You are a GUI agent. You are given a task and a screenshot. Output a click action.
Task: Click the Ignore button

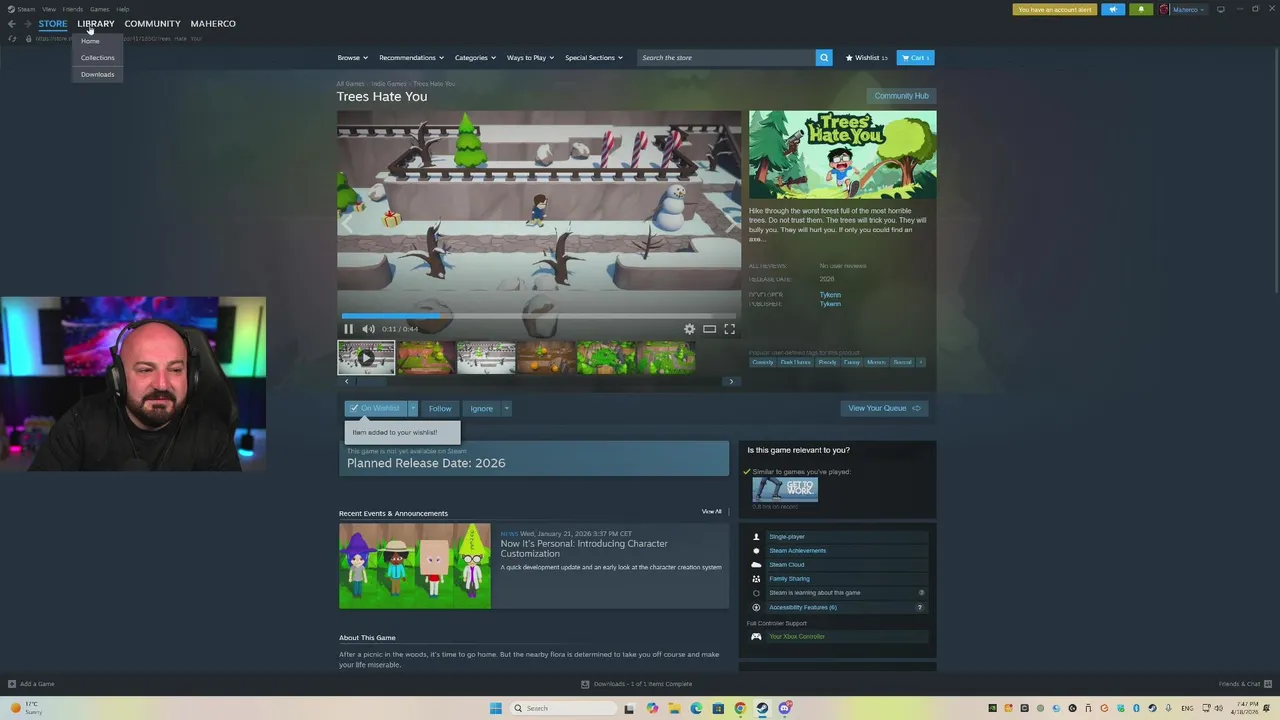coord(481,408)
